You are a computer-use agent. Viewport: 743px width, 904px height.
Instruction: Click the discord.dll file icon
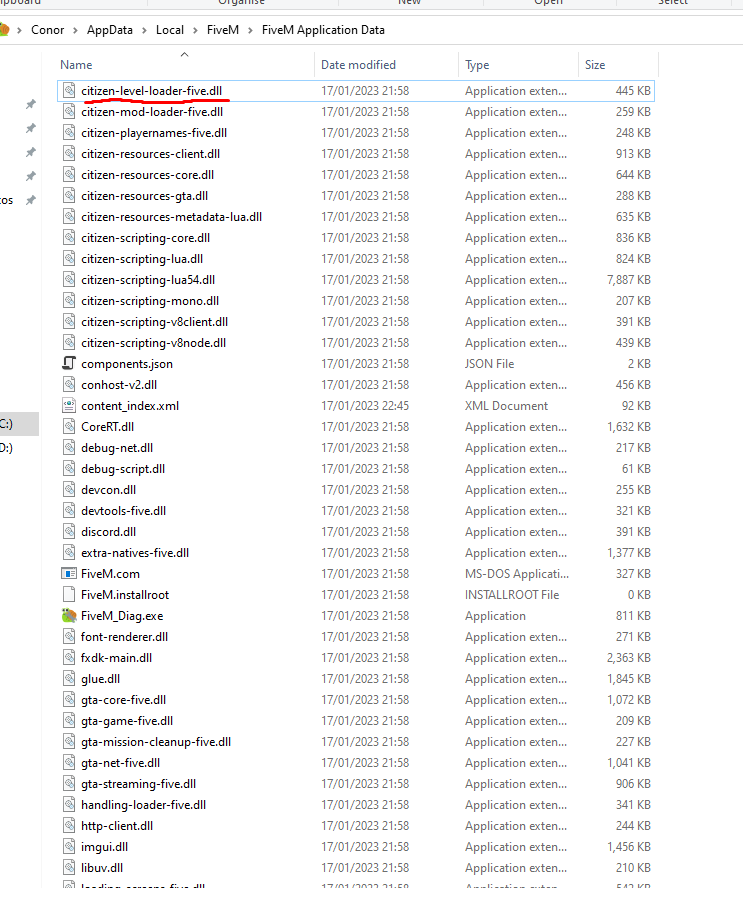(x=69, y=532)
